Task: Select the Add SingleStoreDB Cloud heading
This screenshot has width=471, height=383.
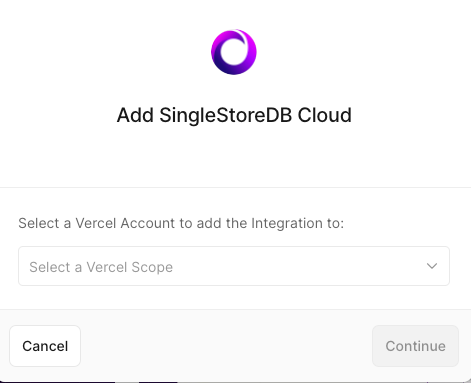Action: point(234,115)
